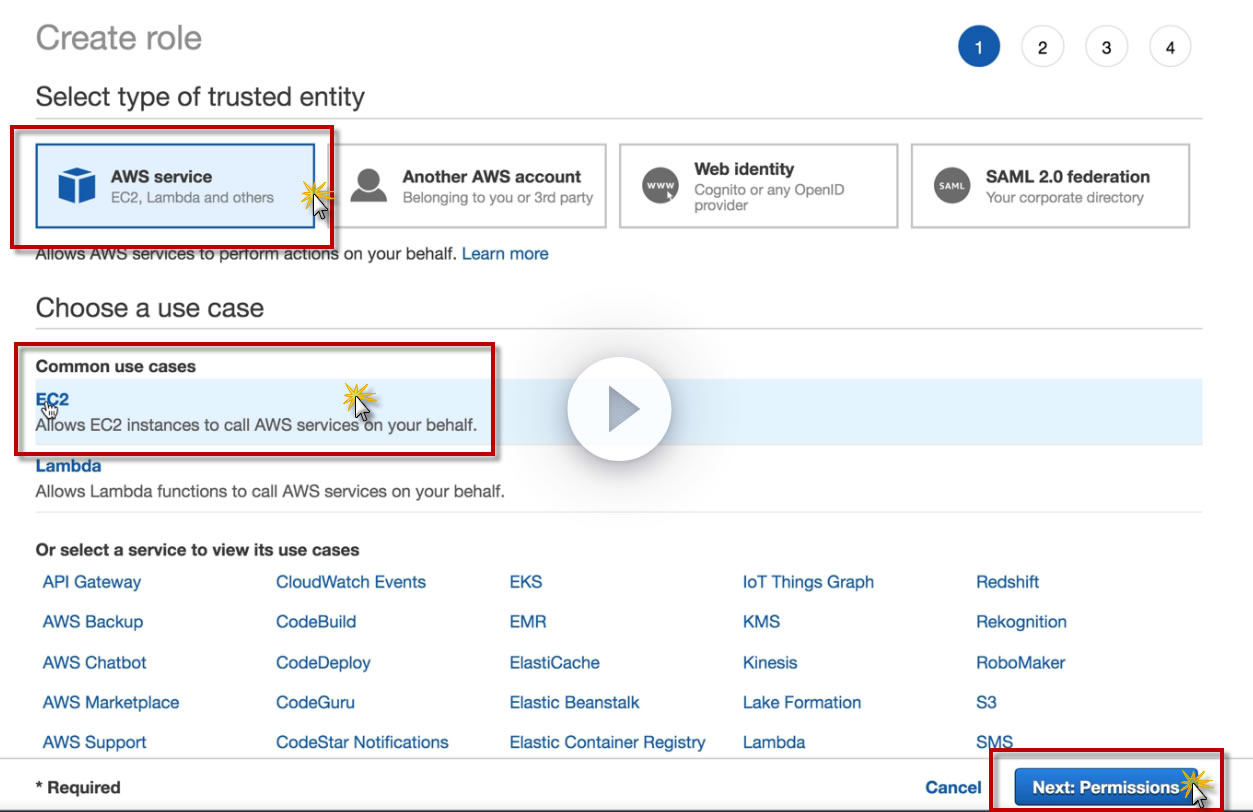Screen dimensions: 1253x812
Task: Select the Rekognition service
Action: click(1021, 622)
